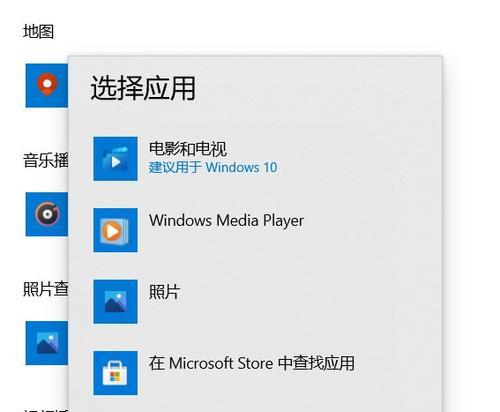Click the Maps app icon under 地图
The height and width of the screenshot is (412, 500).
[x=47, y=85]
